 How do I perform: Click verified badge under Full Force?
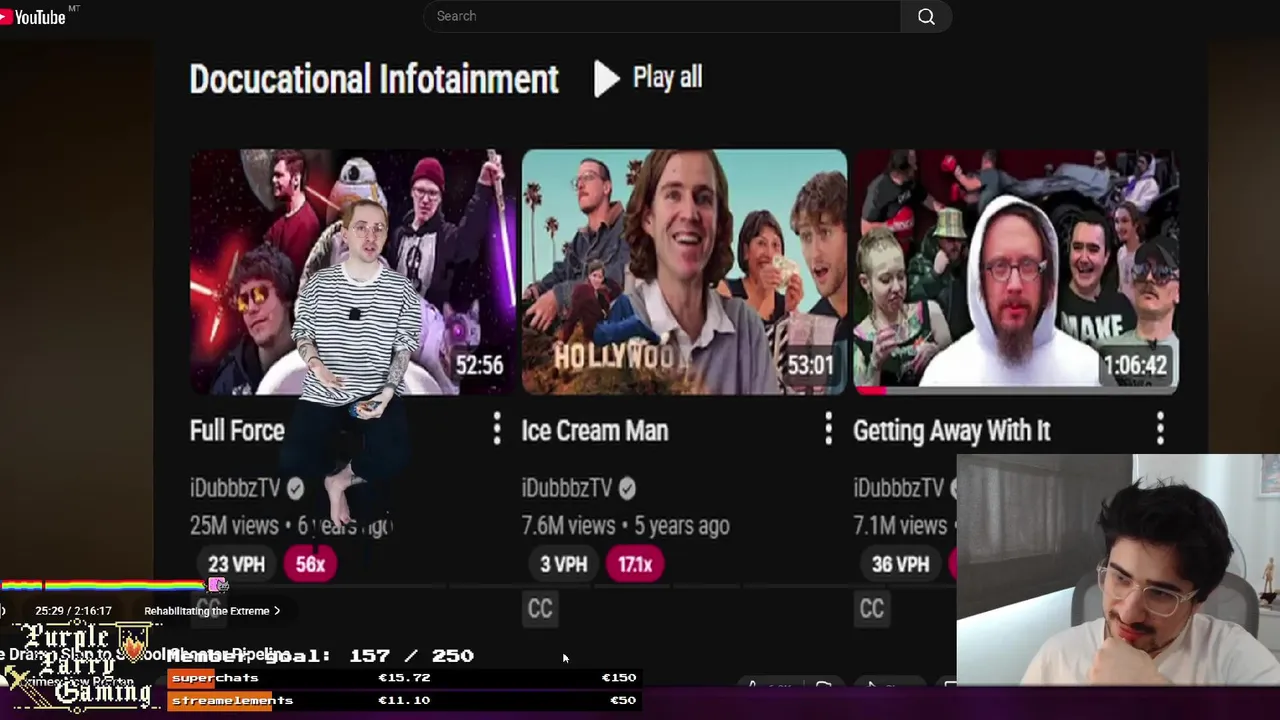[295, 488]
